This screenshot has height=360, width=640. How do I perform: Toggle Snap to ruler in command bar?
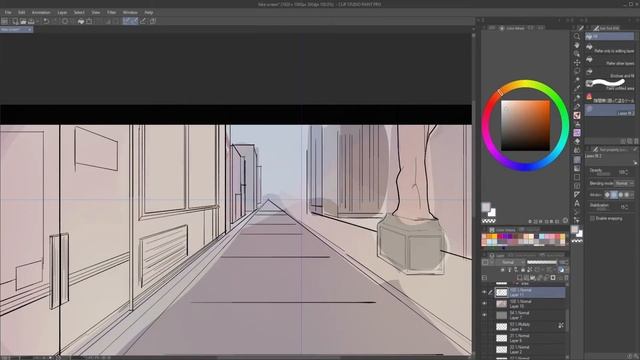click(127, 21)
